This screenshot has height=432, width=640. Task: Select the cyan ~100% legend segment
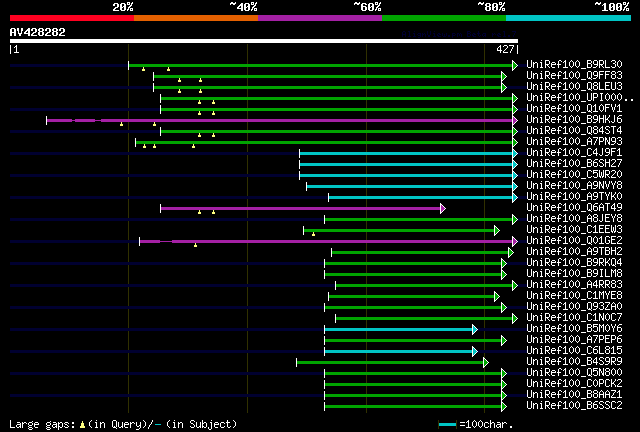pyautogui.click(x=569, y=18)
